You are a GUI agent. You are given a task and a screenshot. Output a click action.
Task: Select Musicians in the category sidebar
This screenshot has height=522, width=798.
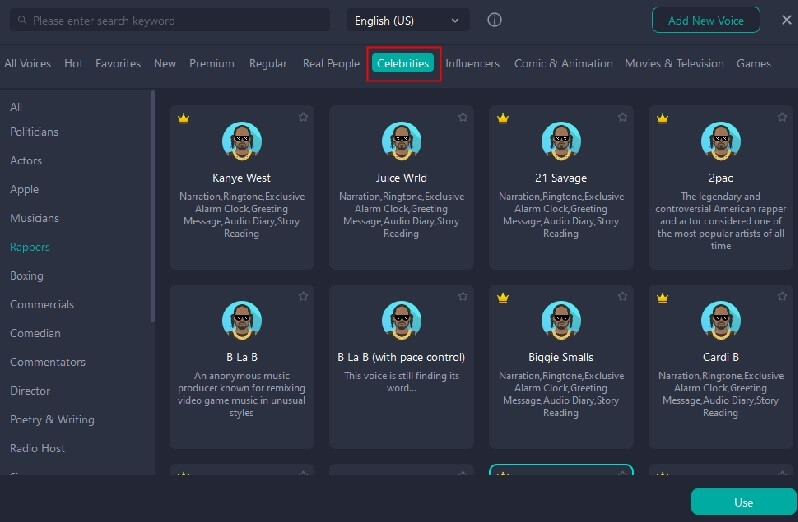click(x=34, y=218)
